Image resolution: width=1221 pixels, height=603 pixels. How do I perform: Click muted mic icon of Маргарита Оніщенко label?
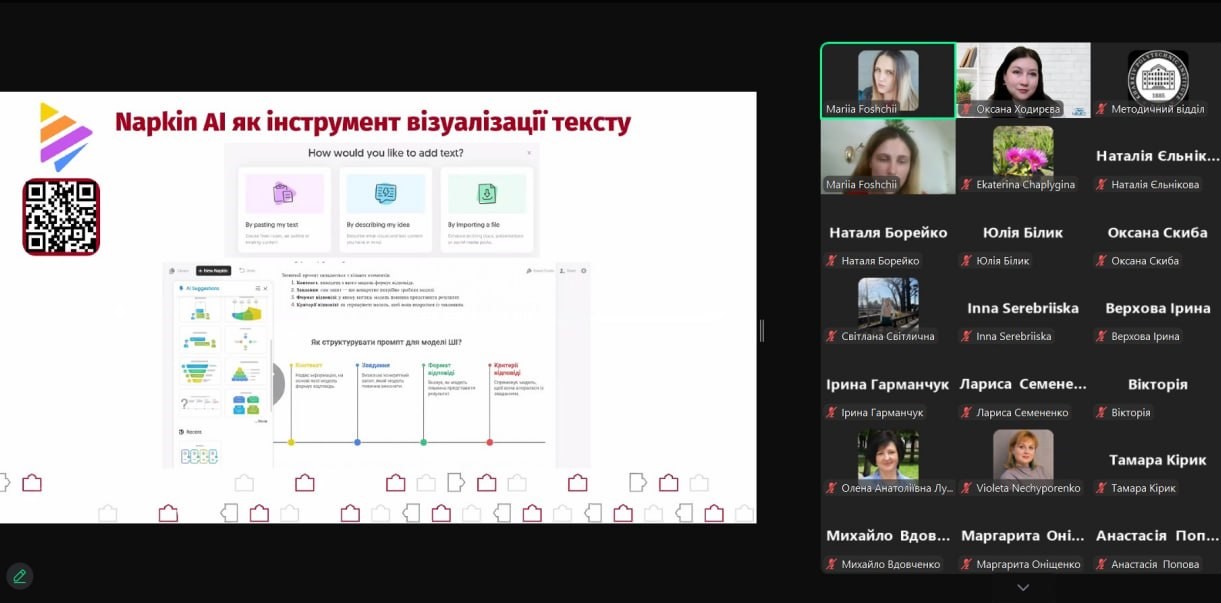967,565
